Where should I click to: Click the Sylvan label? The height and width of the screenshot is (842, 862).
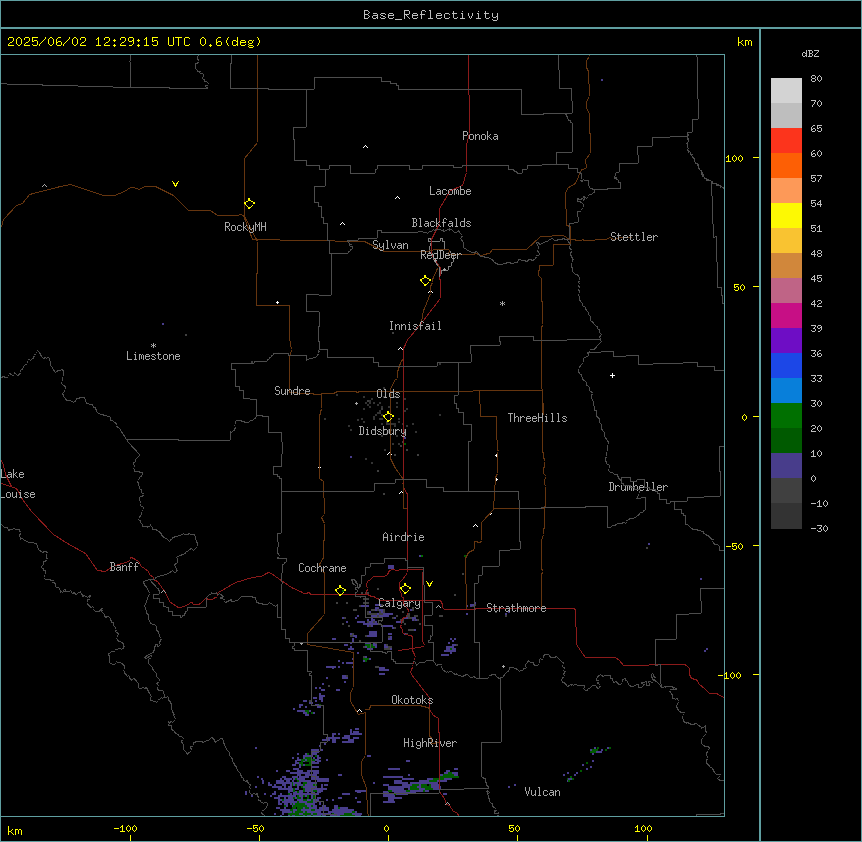[390, 245]
